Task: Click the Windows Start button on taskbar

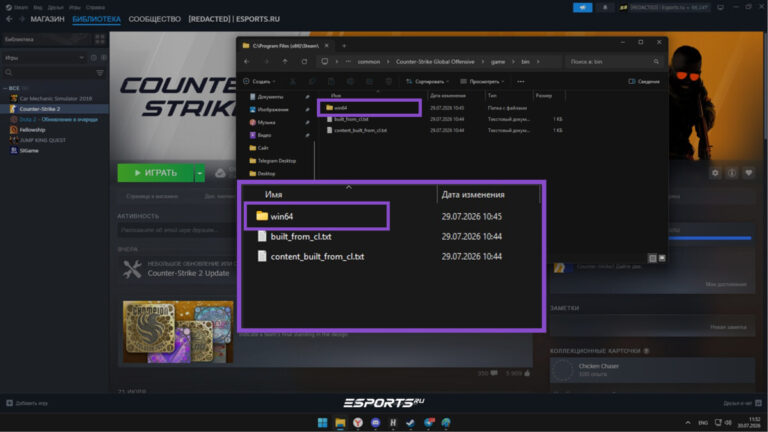Action: [x=322, y=422]
